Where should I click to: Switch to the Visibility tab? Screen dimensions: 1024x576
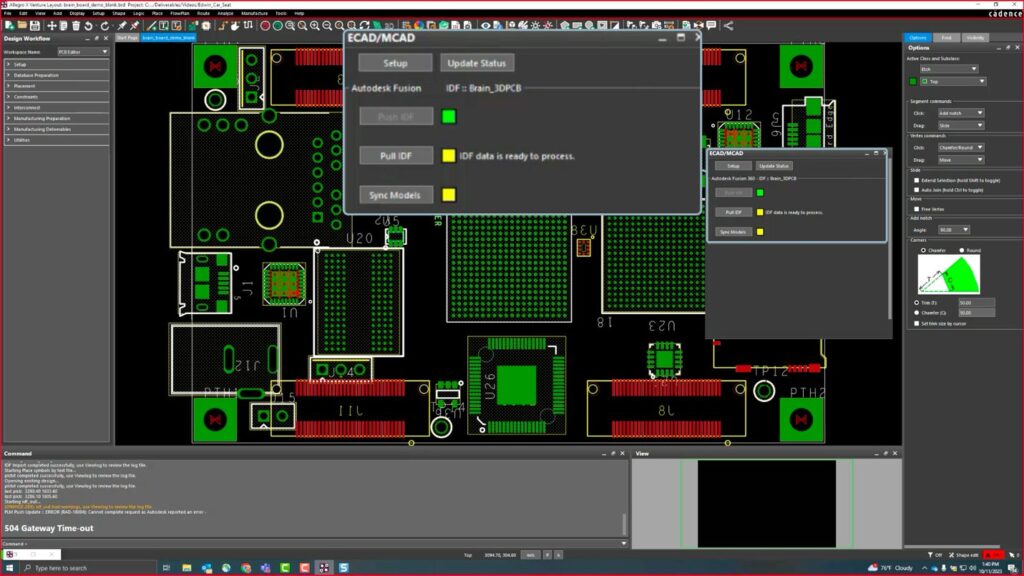975,37
